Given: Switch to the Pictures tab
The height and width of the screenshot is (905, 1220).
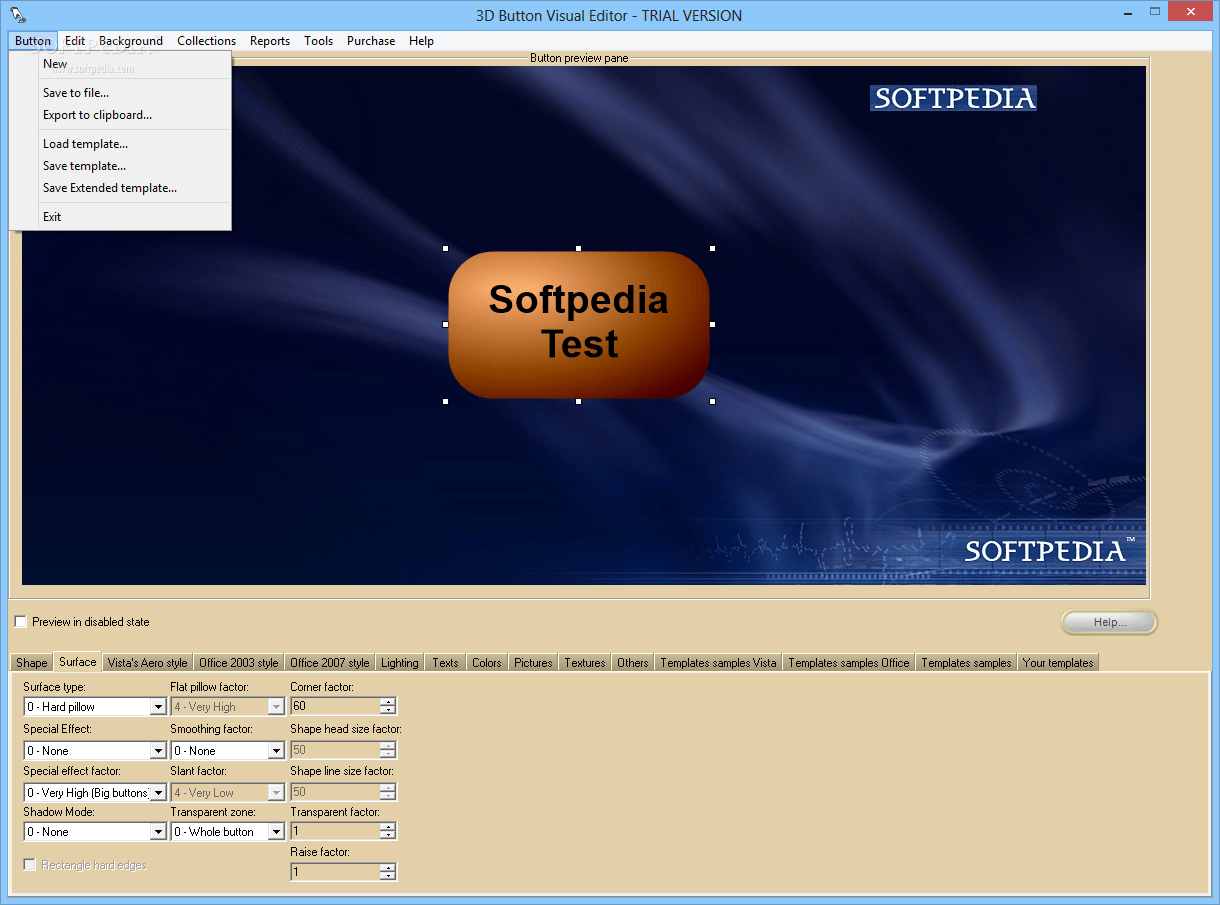Looking at the screenshot, I should tap(533, 663).
